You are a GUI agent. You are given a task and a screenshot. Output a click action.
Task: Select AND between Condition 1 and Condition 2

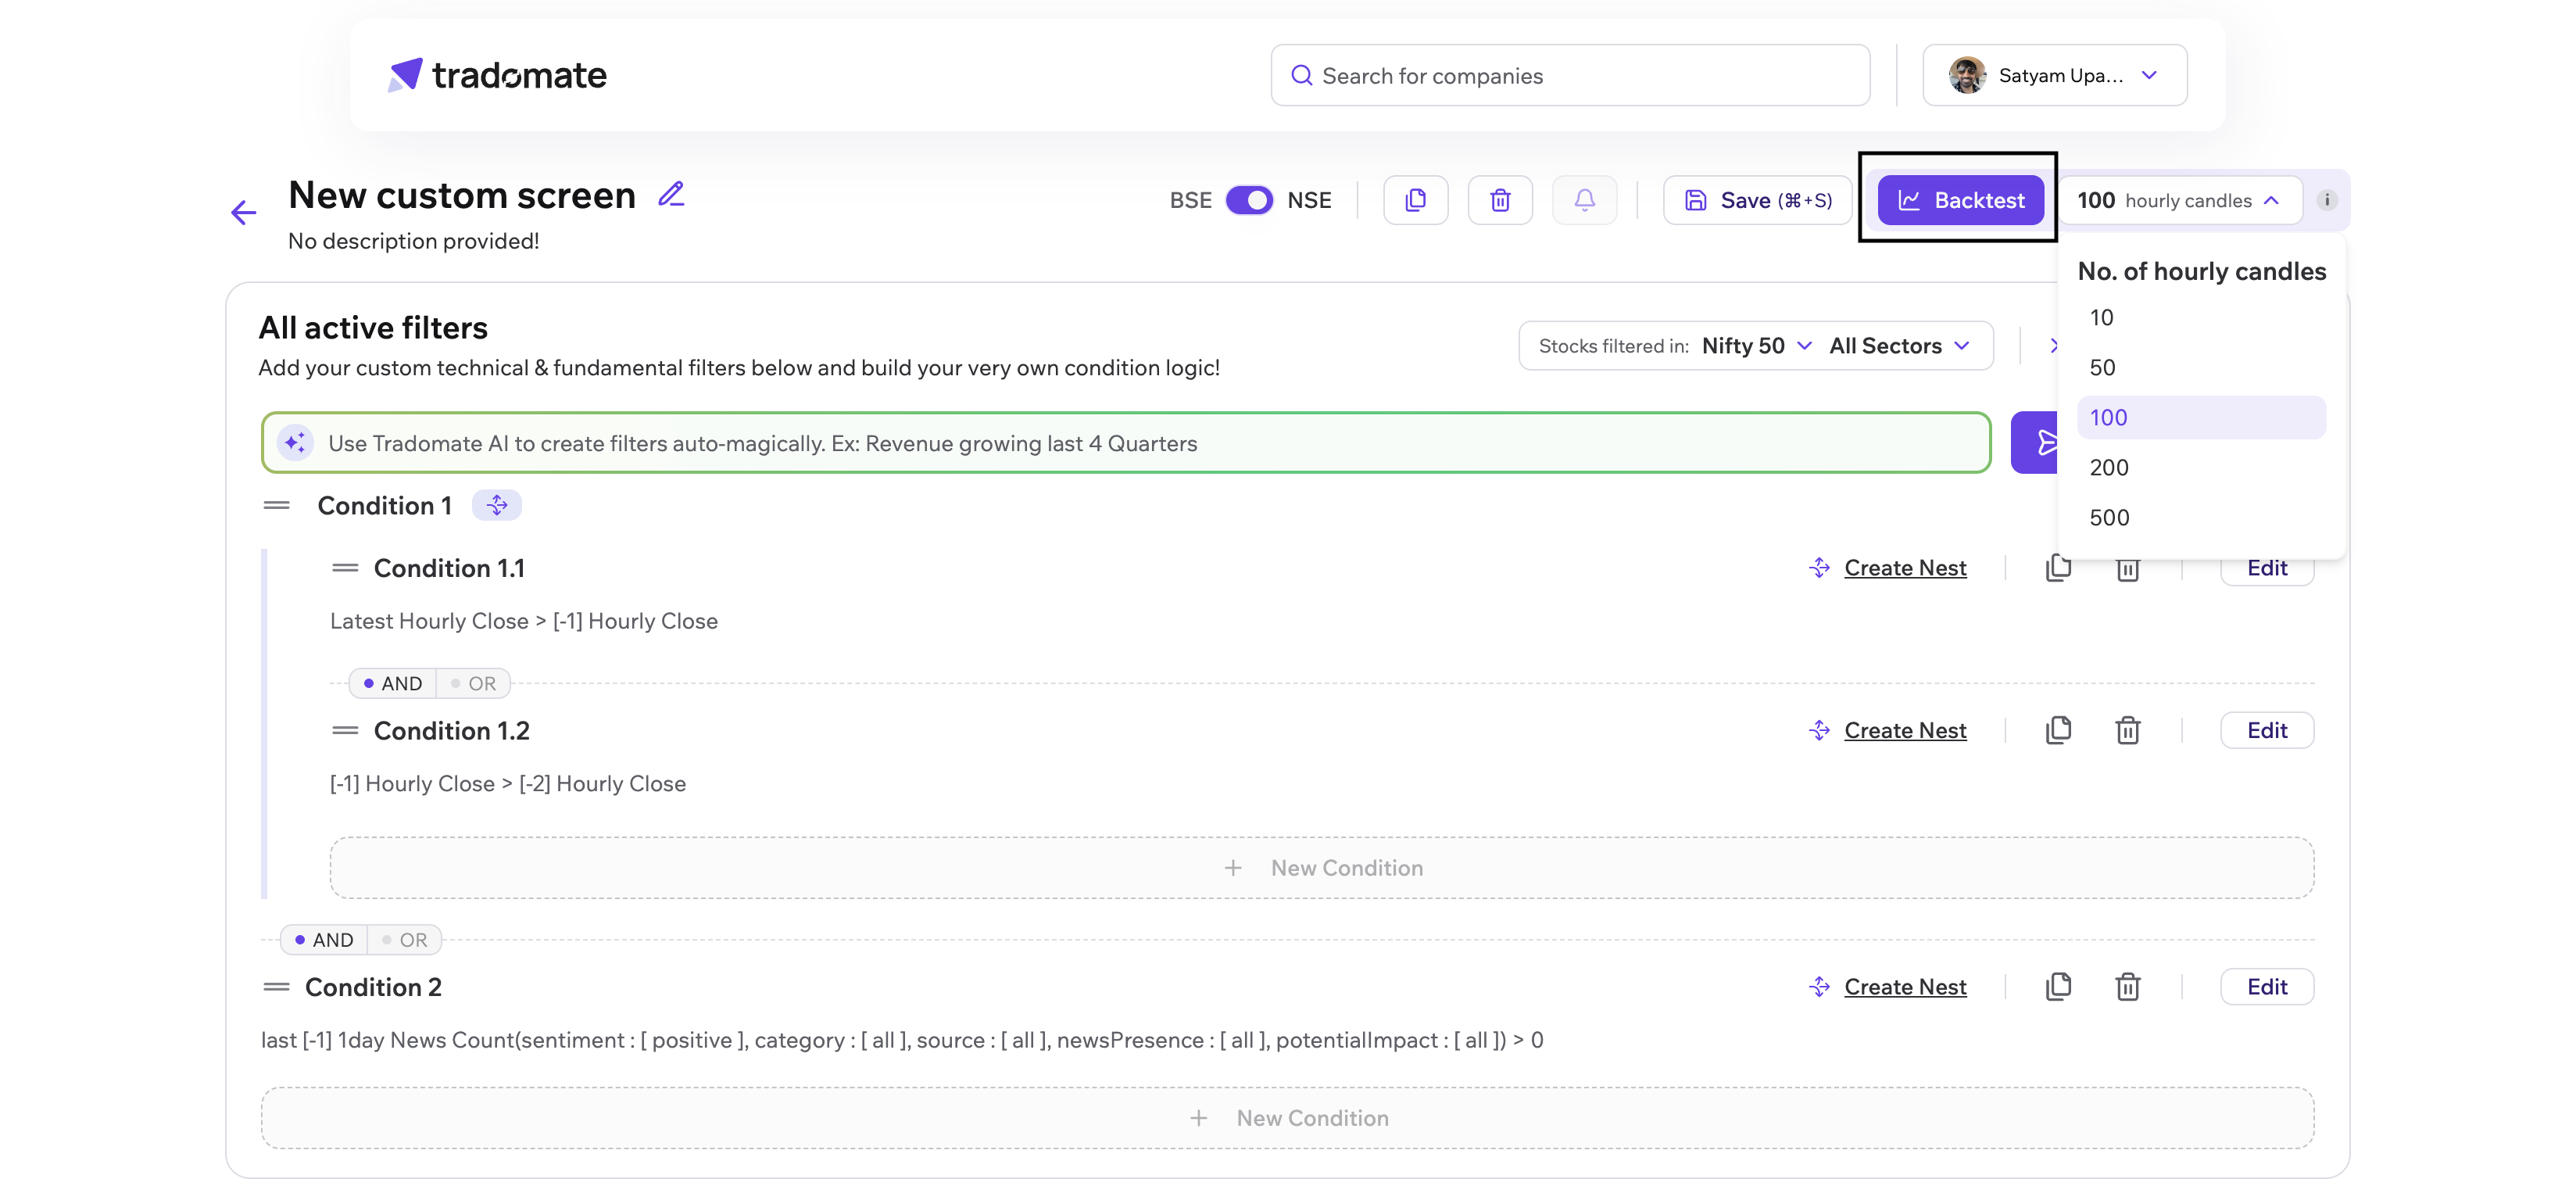324,940
